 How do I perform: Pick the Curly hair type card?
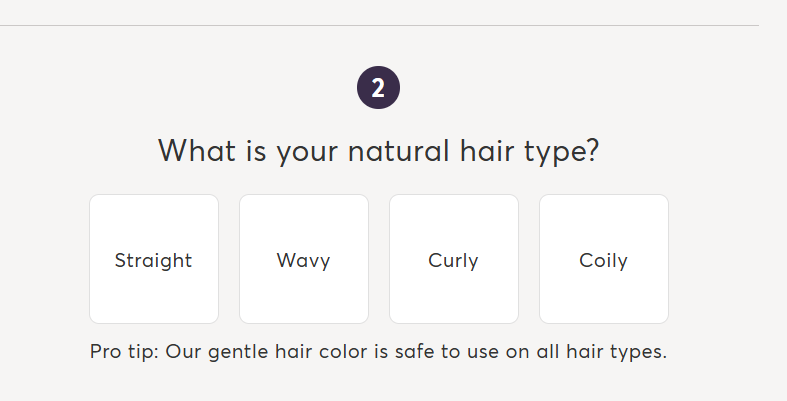453,259
